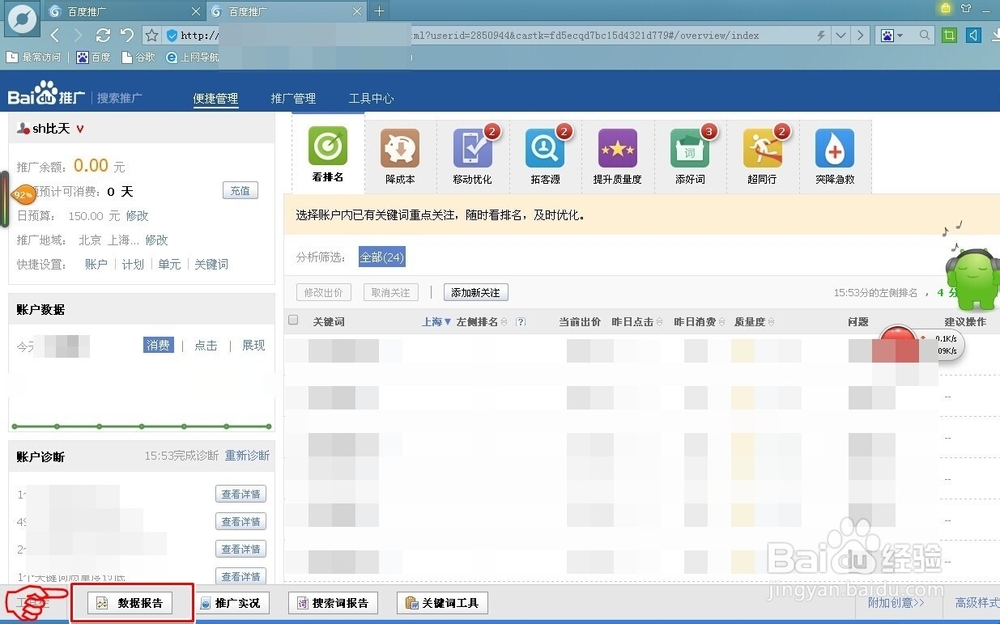Click the 充值 recharge button
Screen dimensions: 1000x624
click(240, 190)
